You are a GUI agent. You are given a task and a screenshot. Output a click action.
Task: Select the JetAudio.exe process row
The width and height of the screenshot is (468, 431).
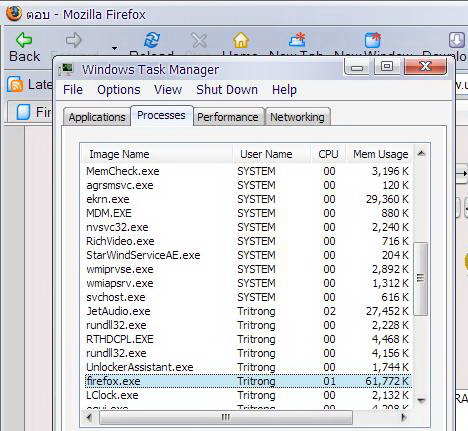tap(248, 311)
